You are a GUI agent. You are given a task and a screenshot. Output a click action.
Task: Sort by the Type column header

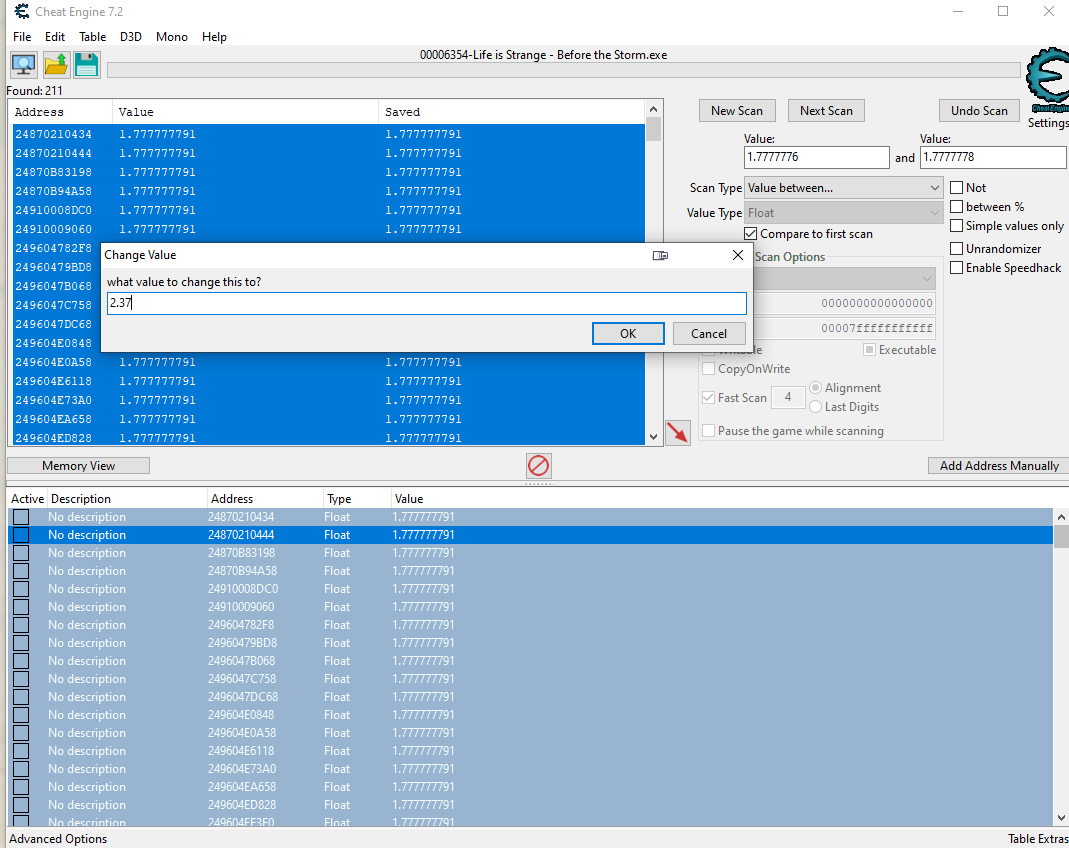(356, 499)
